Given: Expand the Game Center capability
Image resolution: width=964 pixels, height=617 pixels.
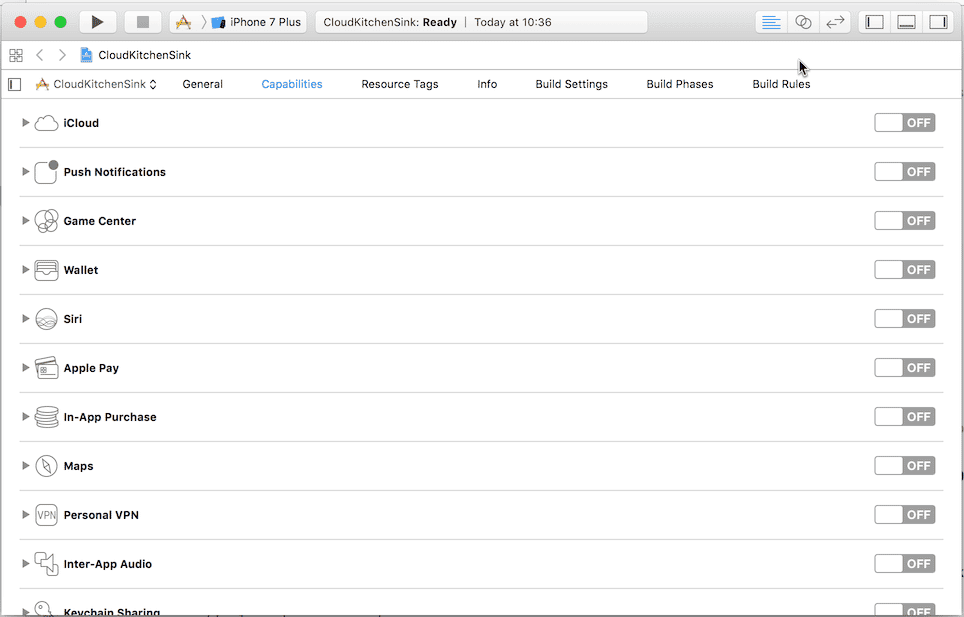Looking at the screenshot, I should (25, 221).
